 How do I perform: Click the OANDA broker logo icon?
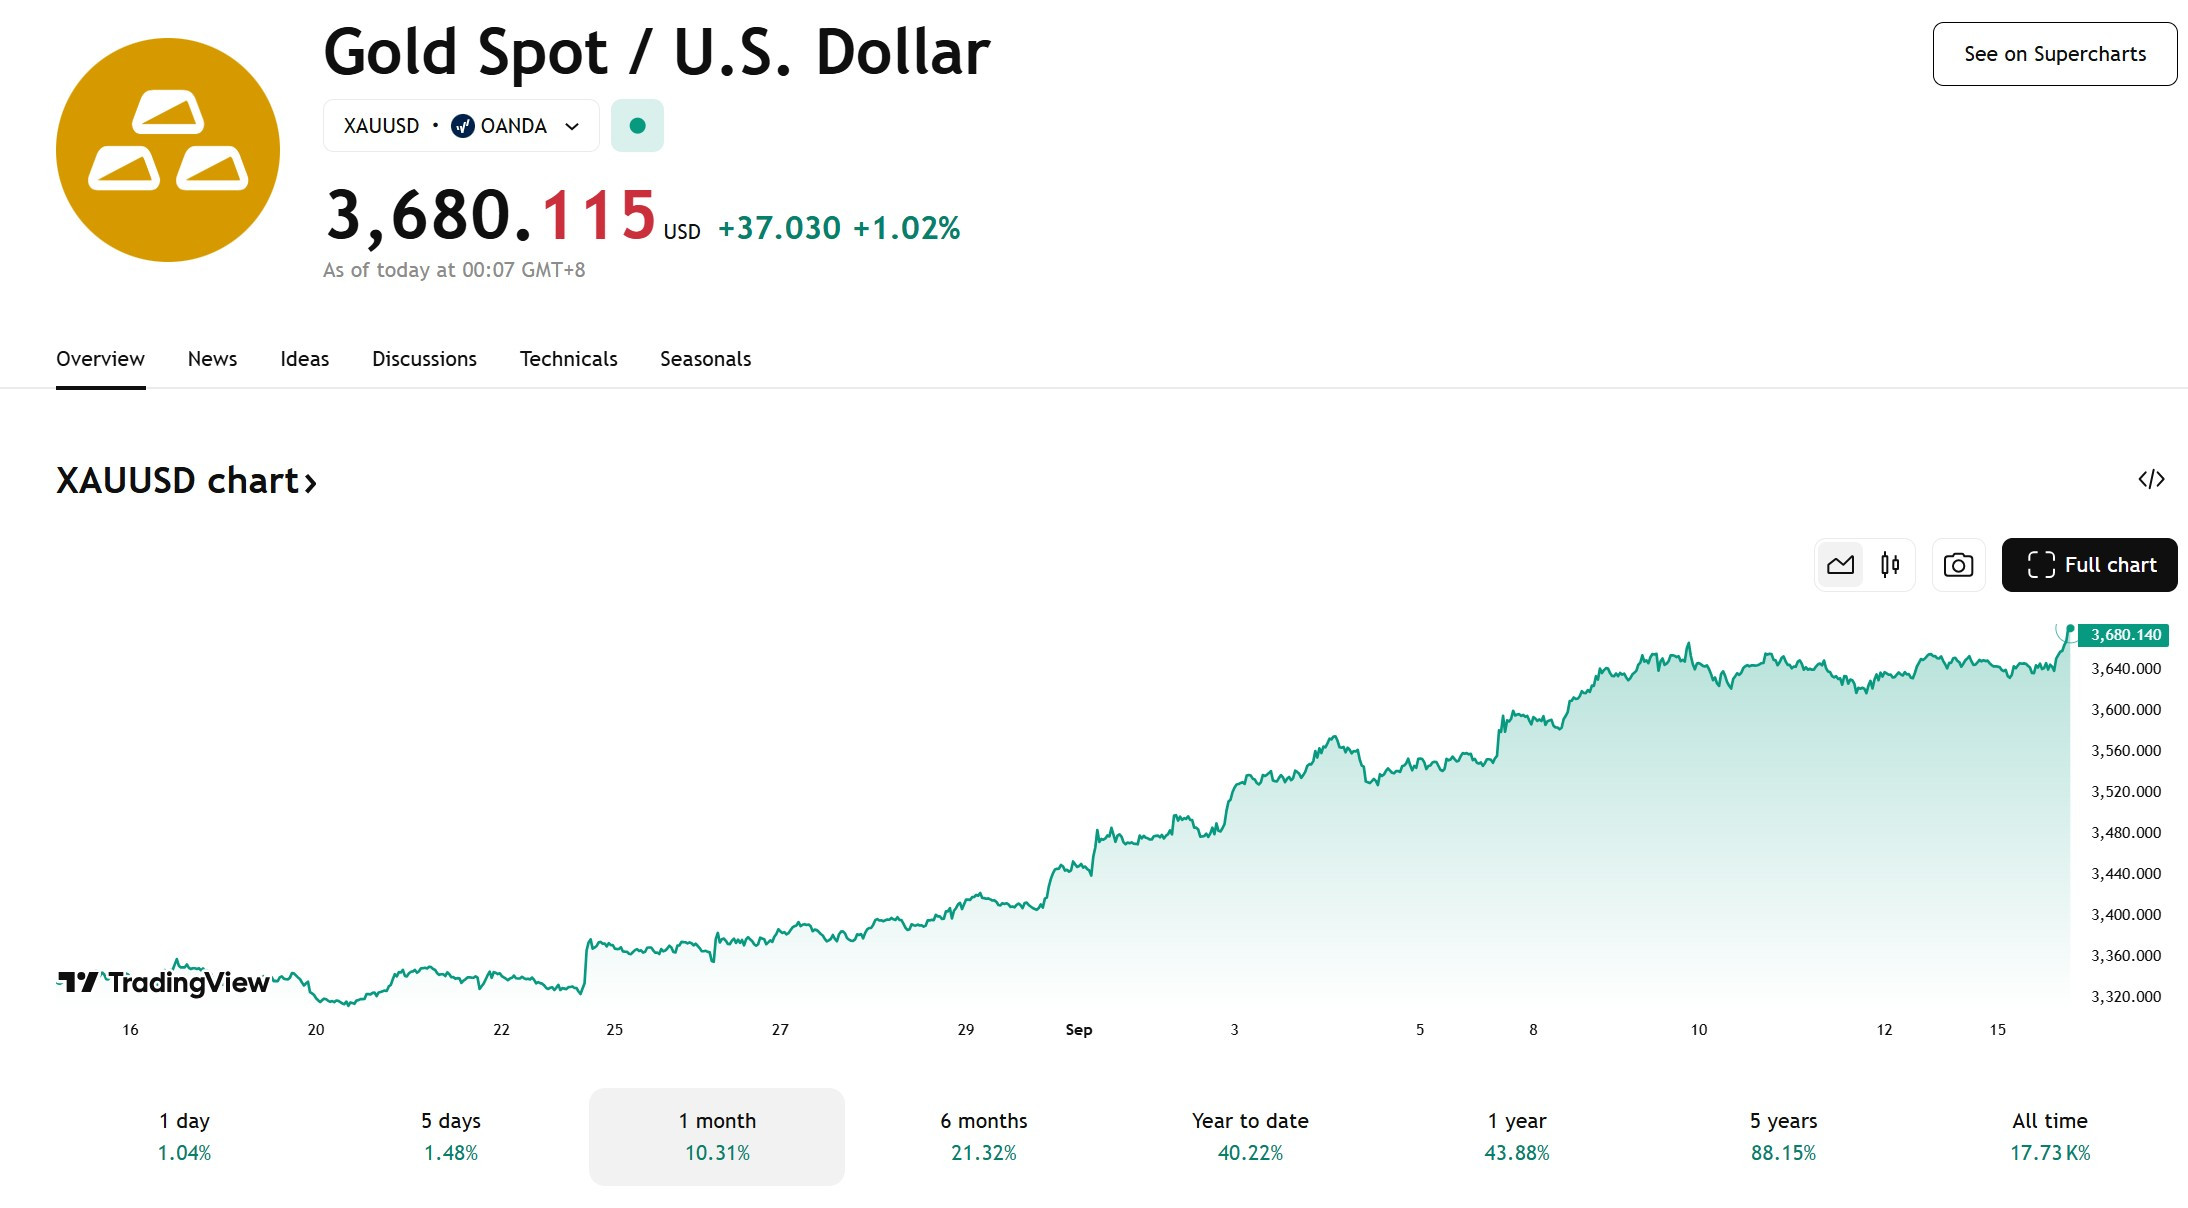coord(463,126)
